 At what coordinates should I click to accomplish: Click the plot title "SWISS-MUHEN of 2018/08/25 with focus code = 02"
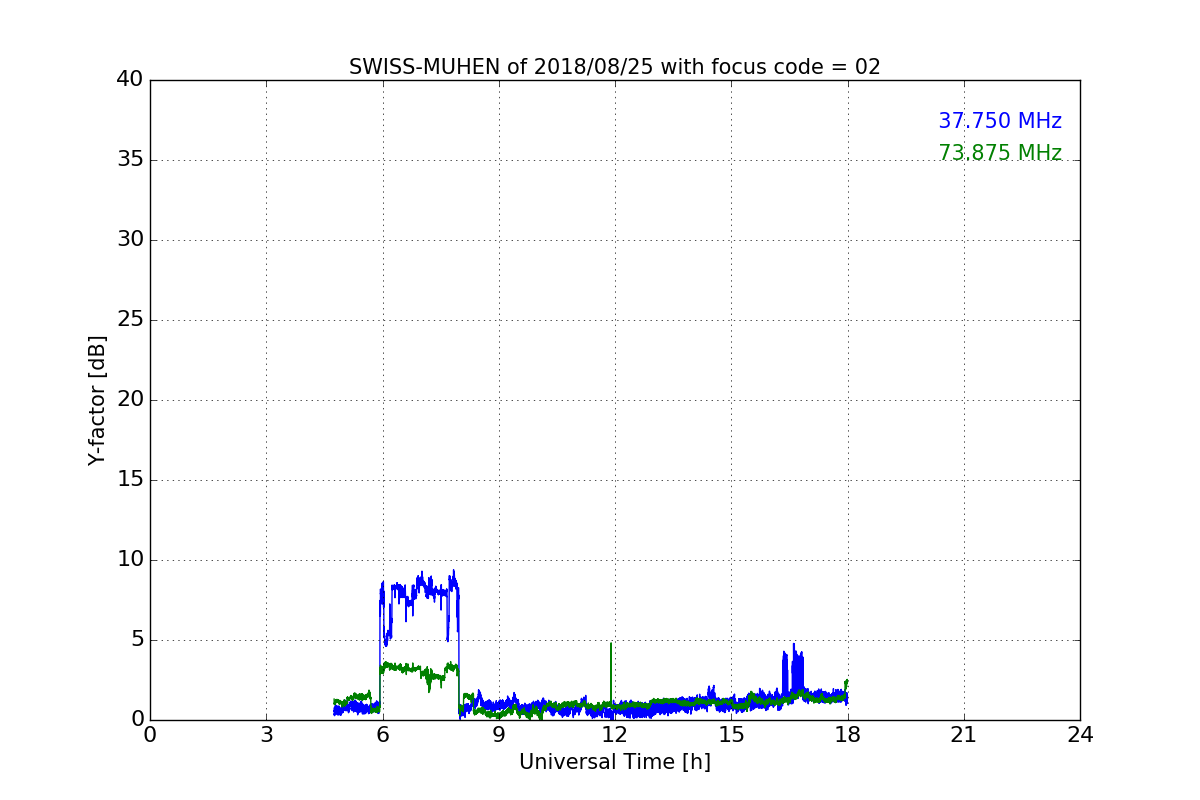coord(615,67)
